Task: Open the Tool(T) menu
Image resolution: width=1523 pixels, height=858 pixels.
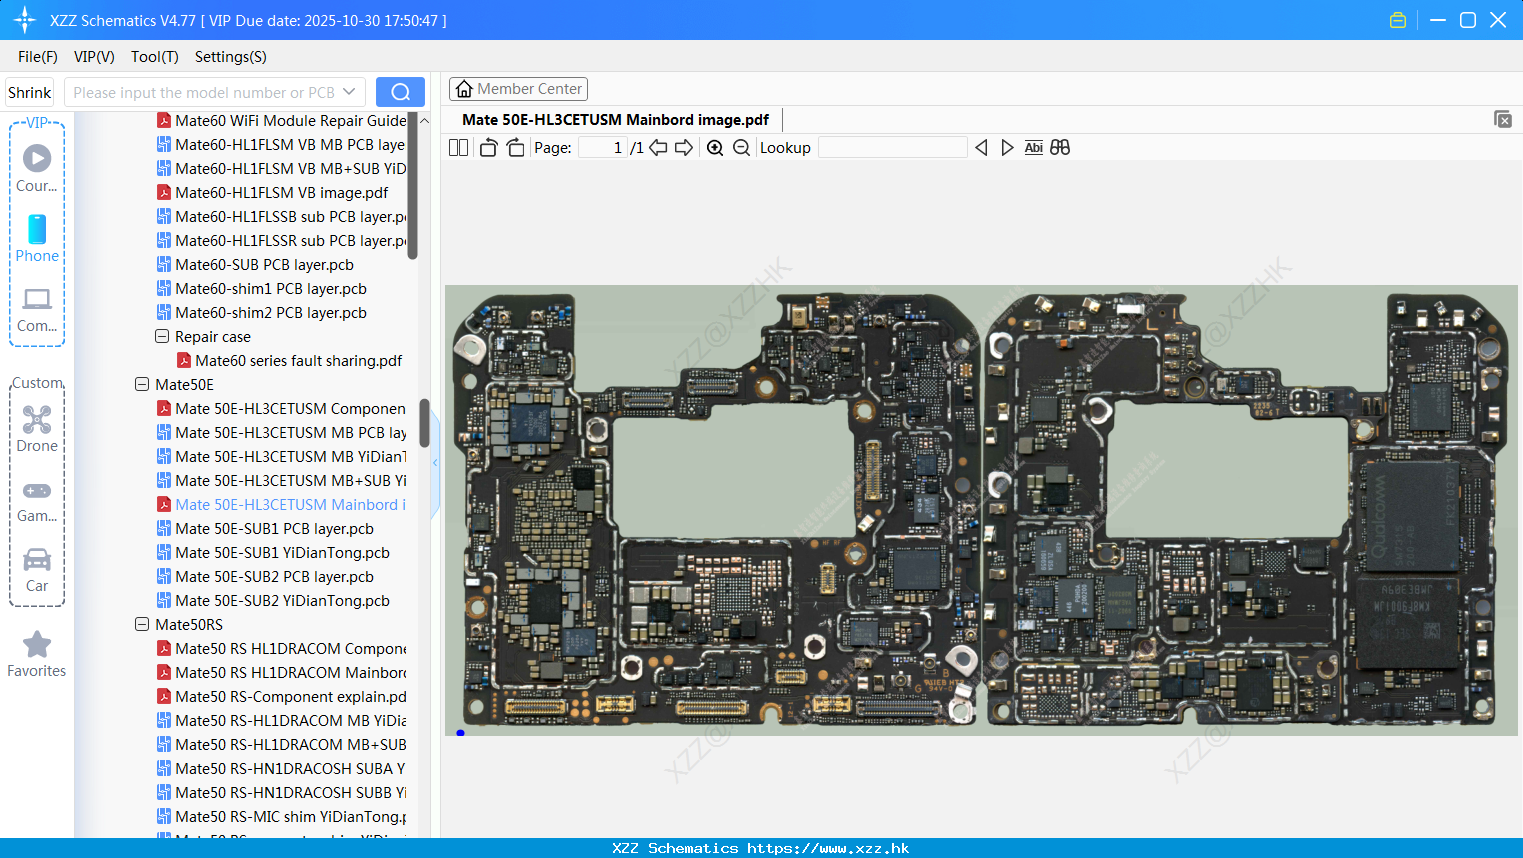Action: click(155, 57)
